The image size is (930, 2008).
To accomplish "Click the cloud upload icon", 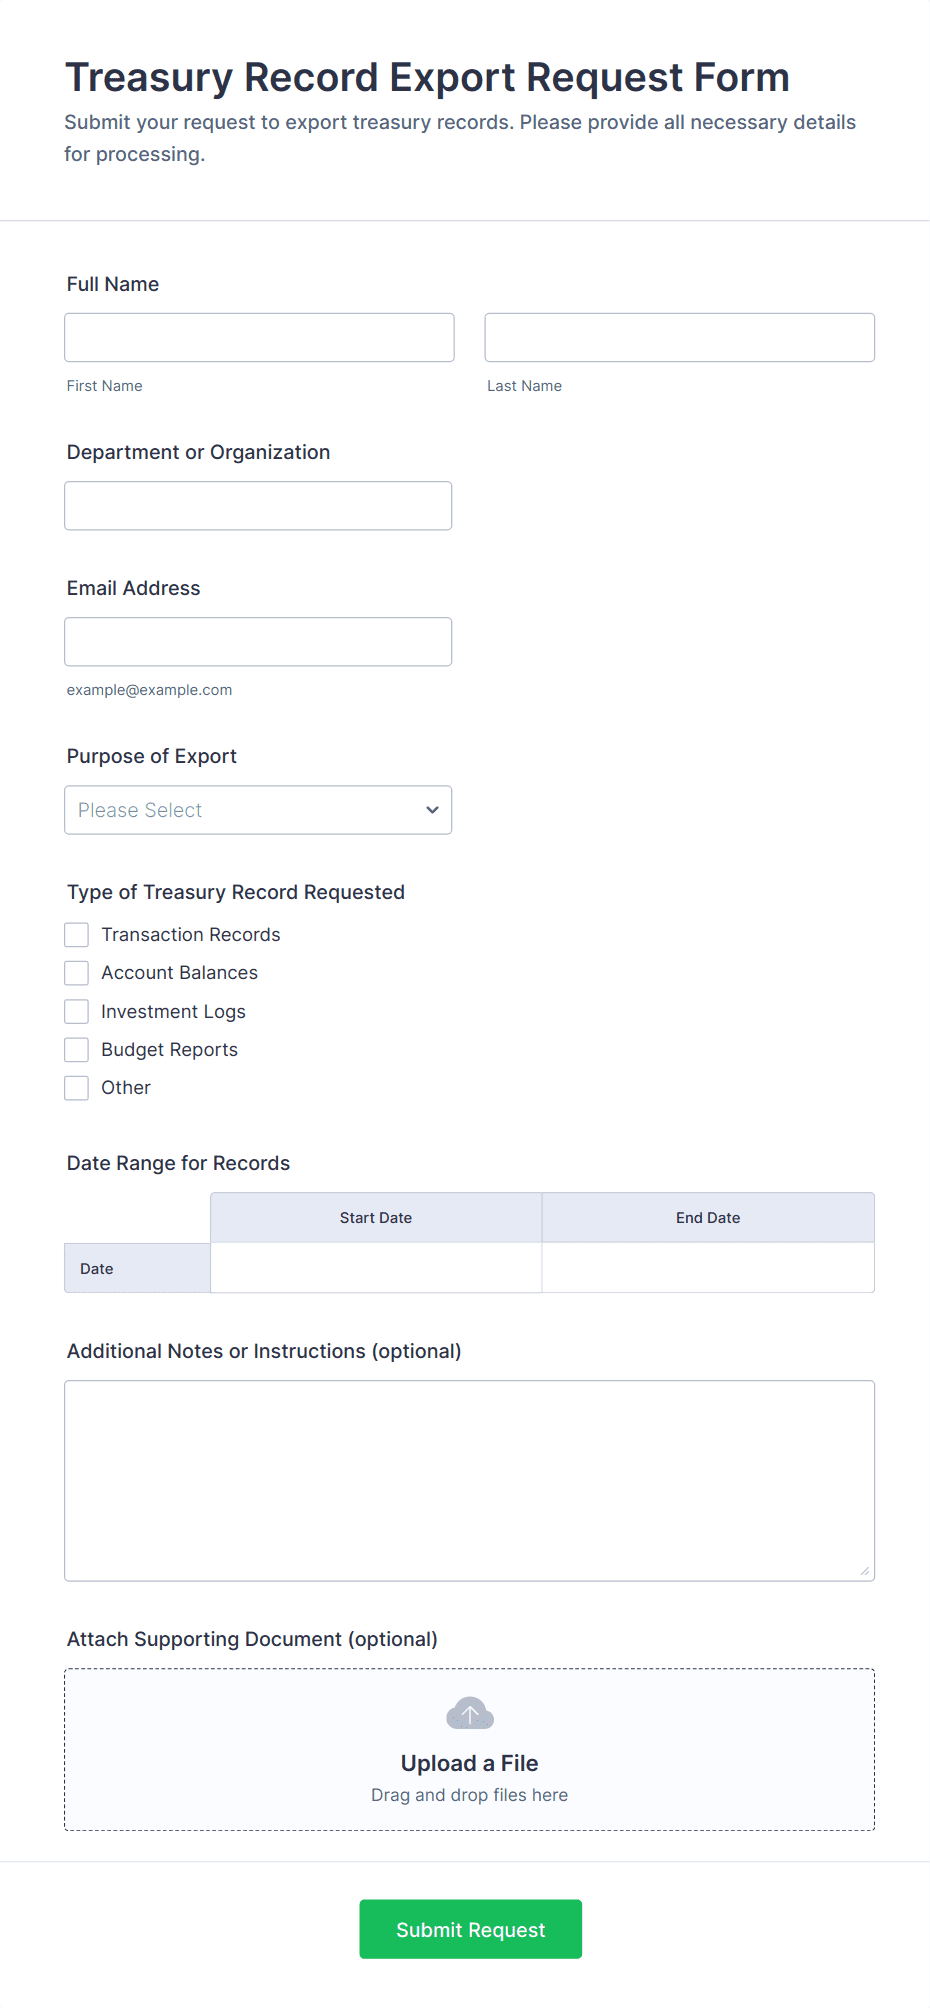I will pos(469,1714).
